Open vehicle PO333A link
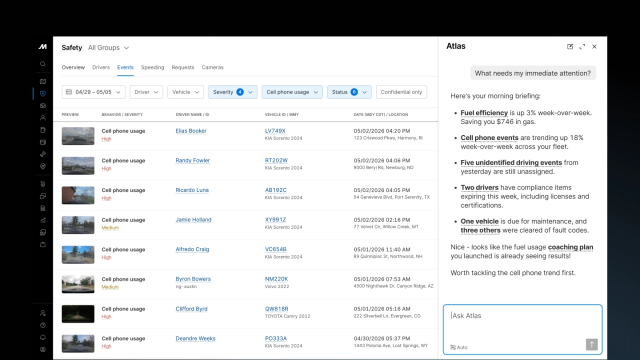Screen dimensions: 640x360 pos(276,338)
